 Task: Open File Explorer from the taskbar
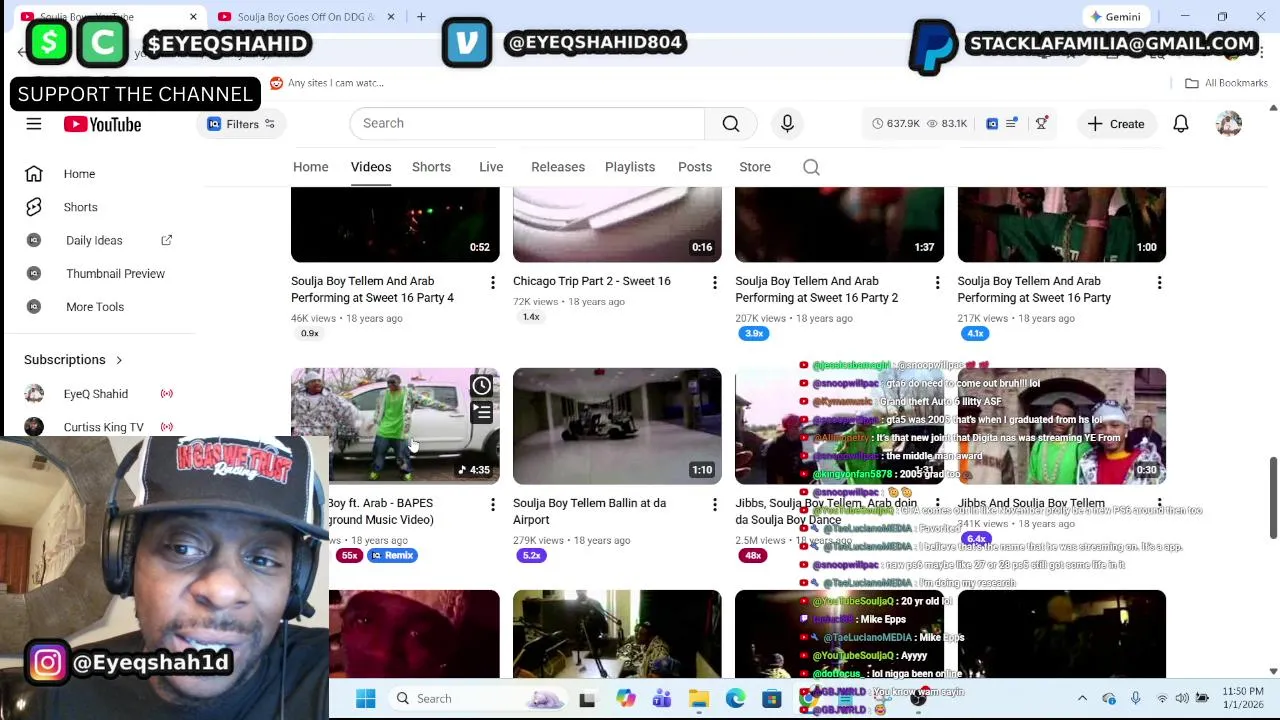click(699, 699)
